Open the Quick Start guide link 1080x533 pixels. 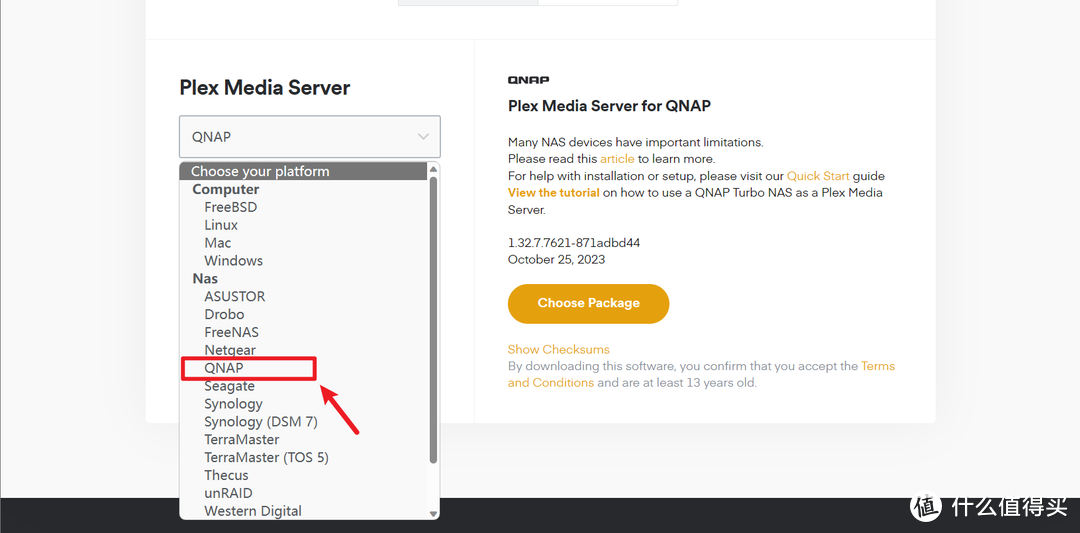(818, 176)
